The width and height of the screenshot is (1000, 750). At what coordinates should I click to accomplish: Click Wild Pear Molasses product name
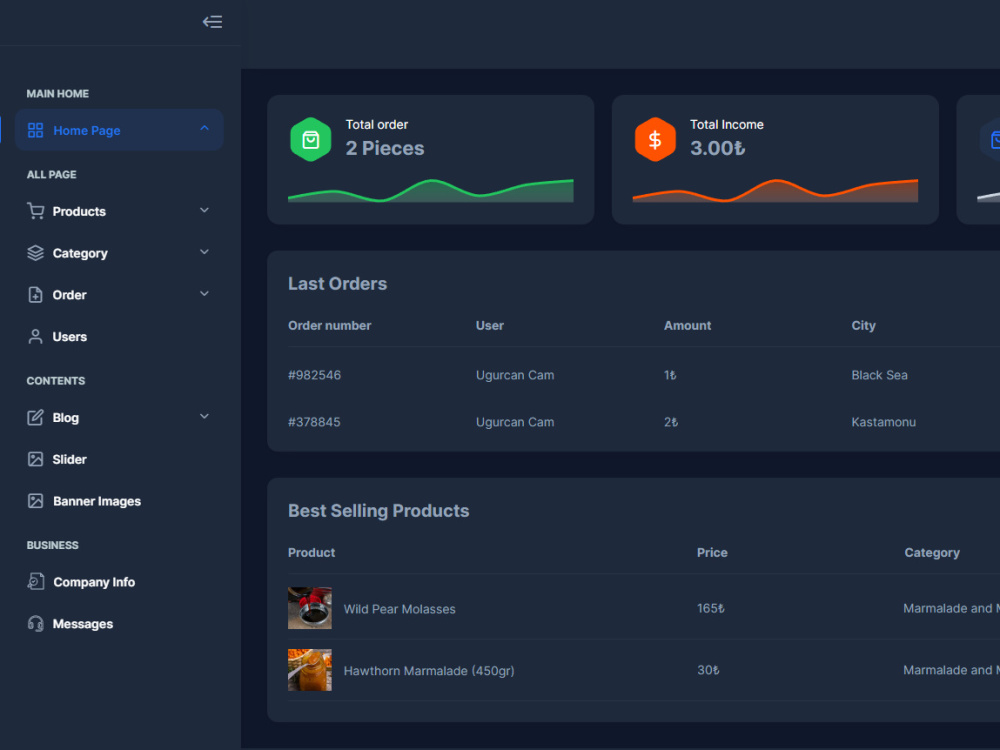click(x=399, y=609)
